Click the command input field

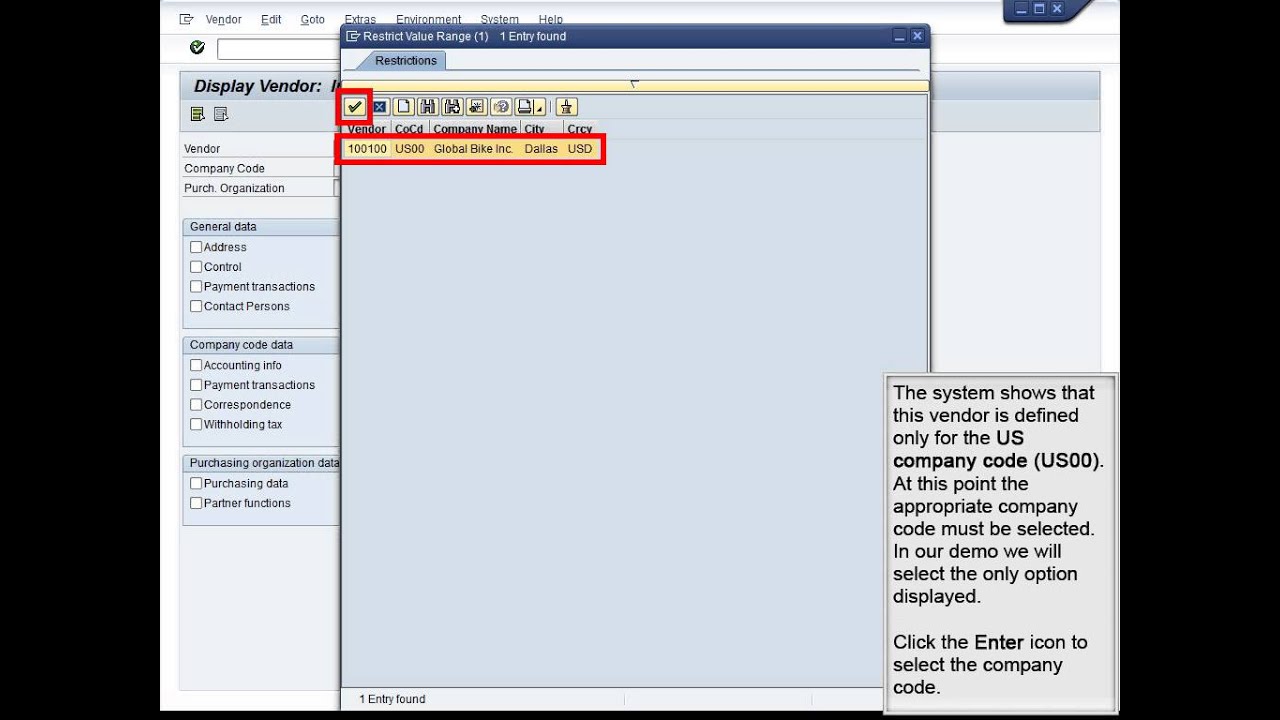(x=278, y=49)
